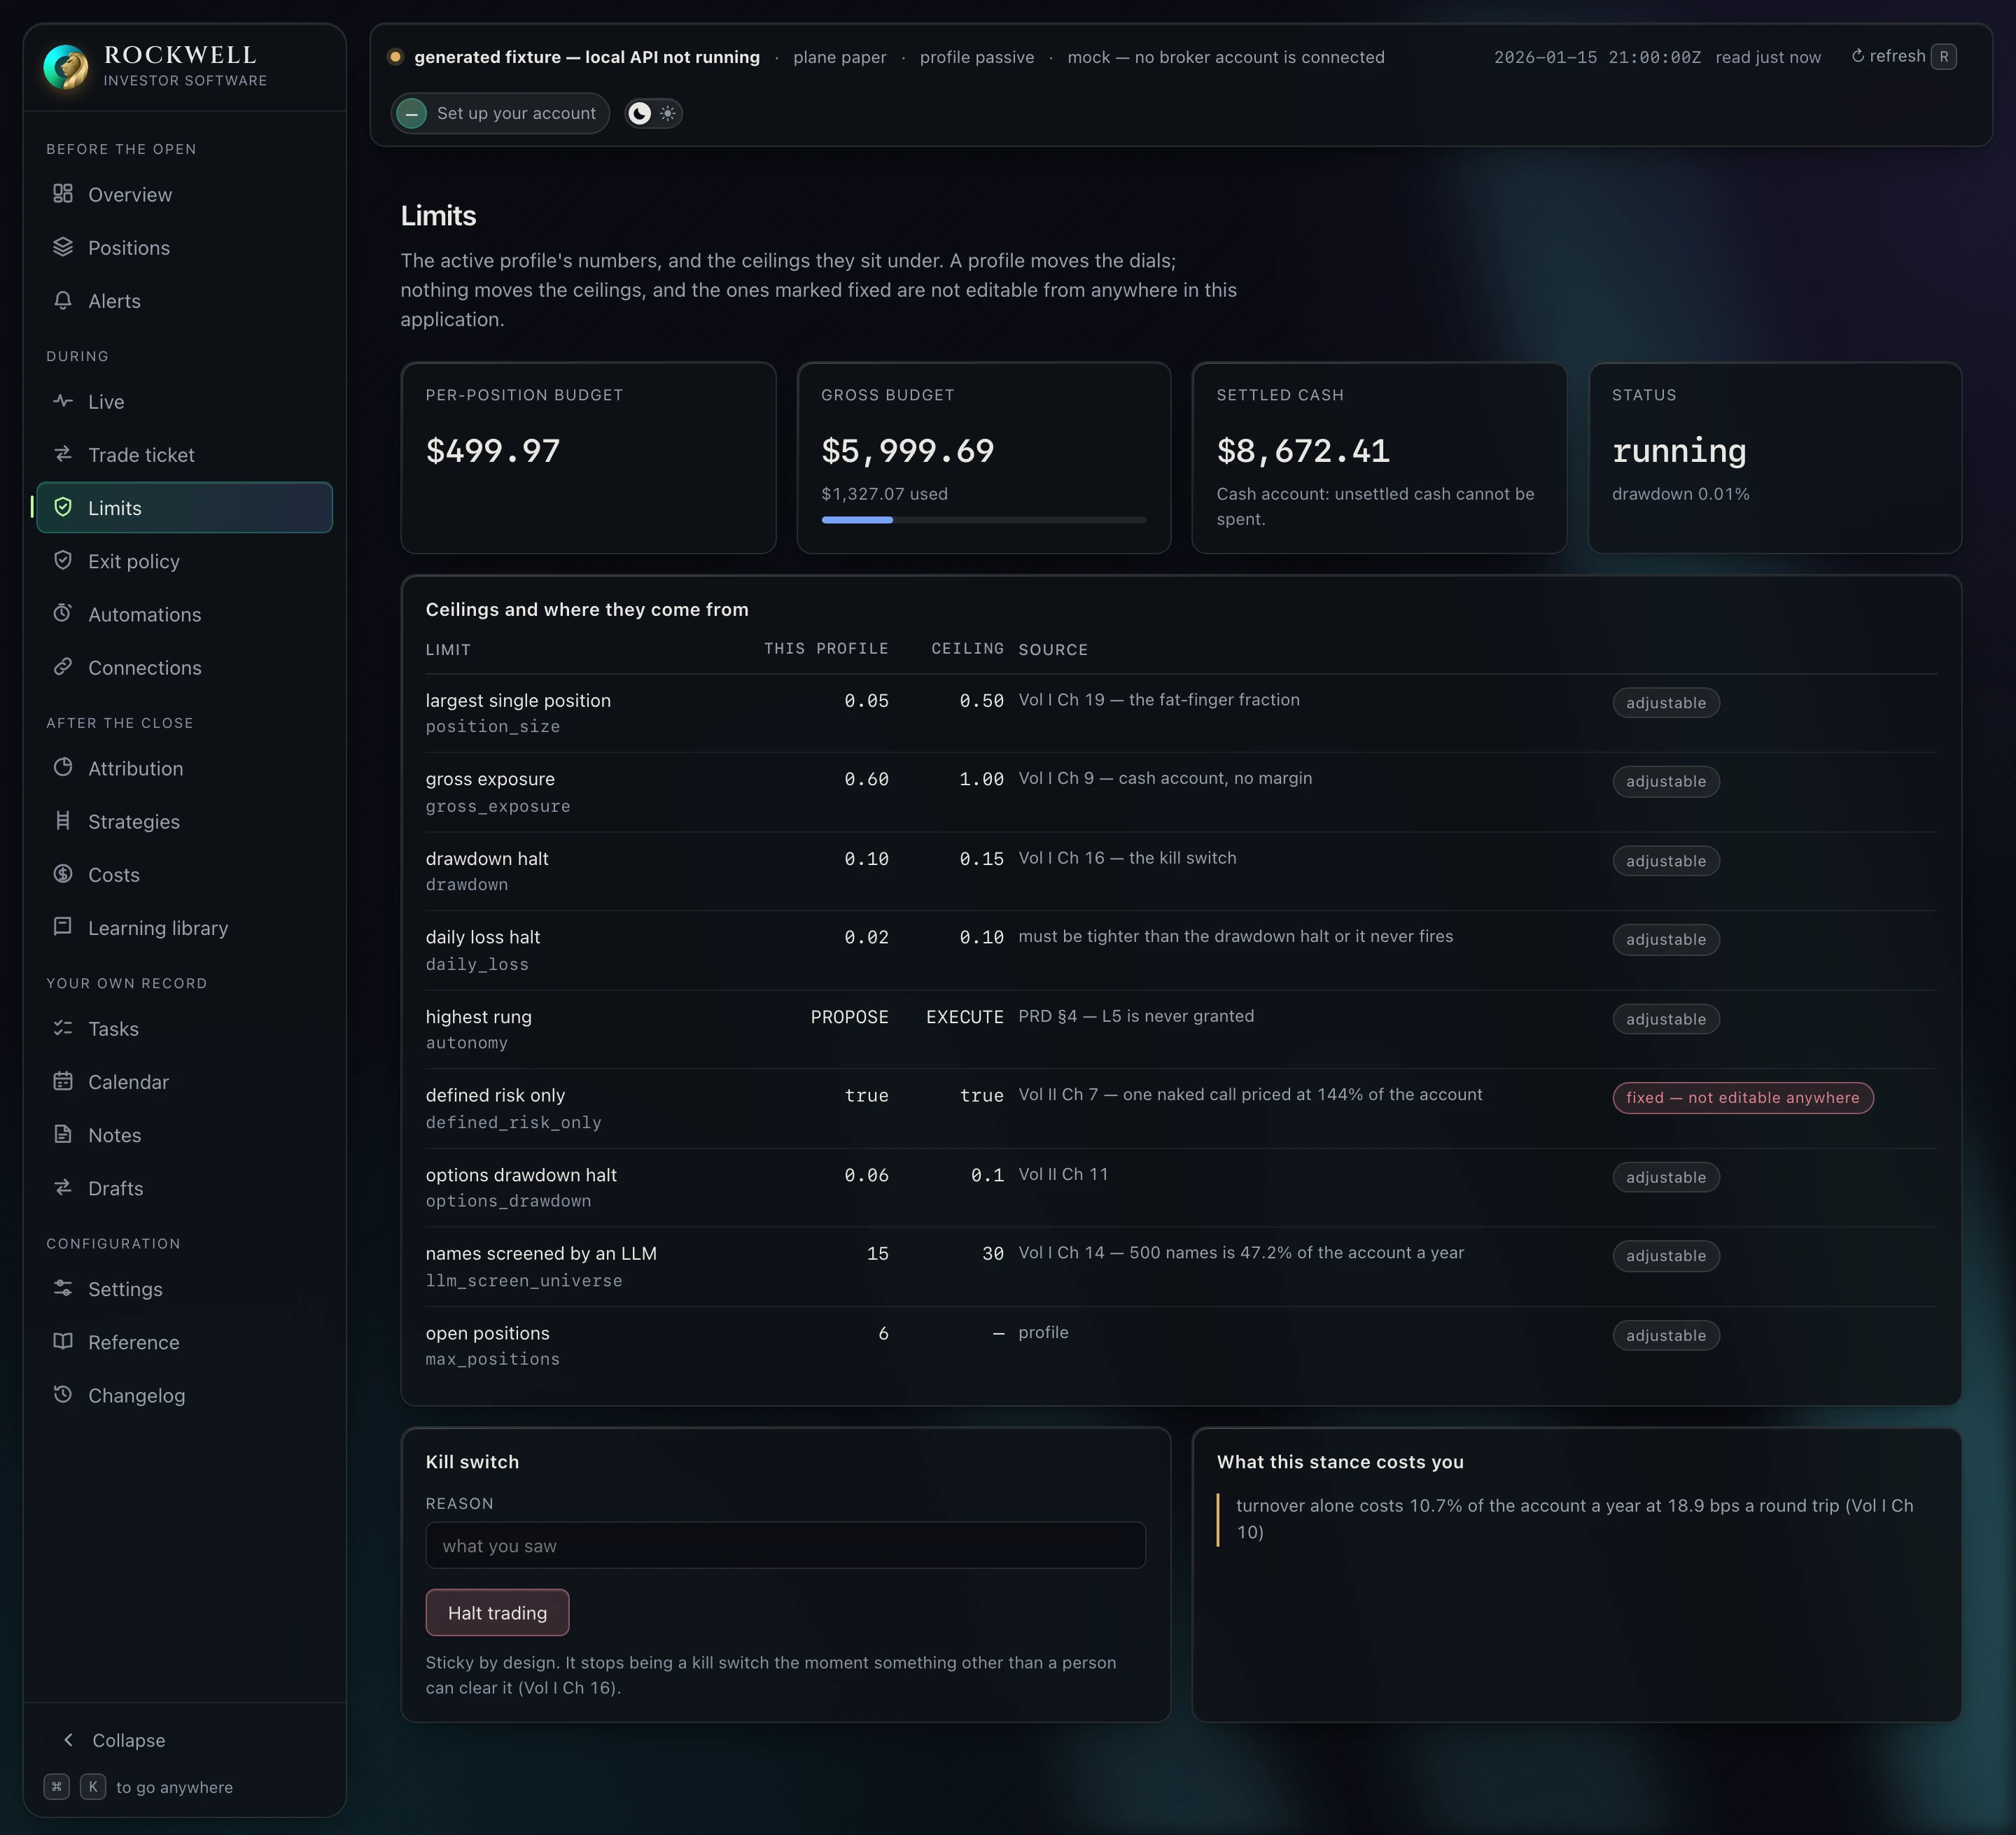
Task: Click the Learning library book icon
Action: [63, 927]
